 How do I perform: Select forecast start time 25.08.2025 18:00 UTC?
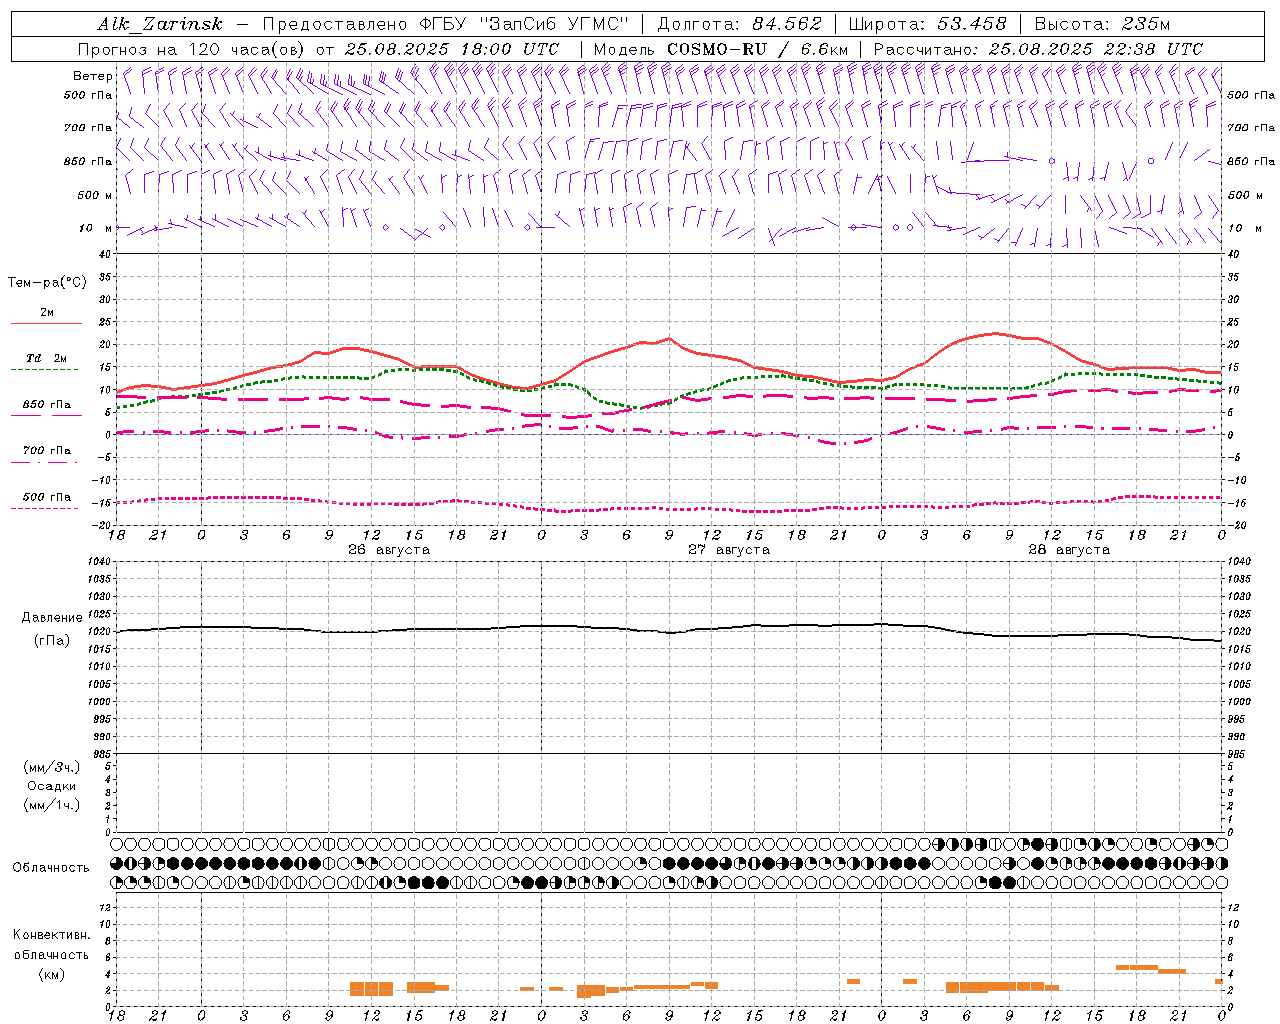point(452,49)
